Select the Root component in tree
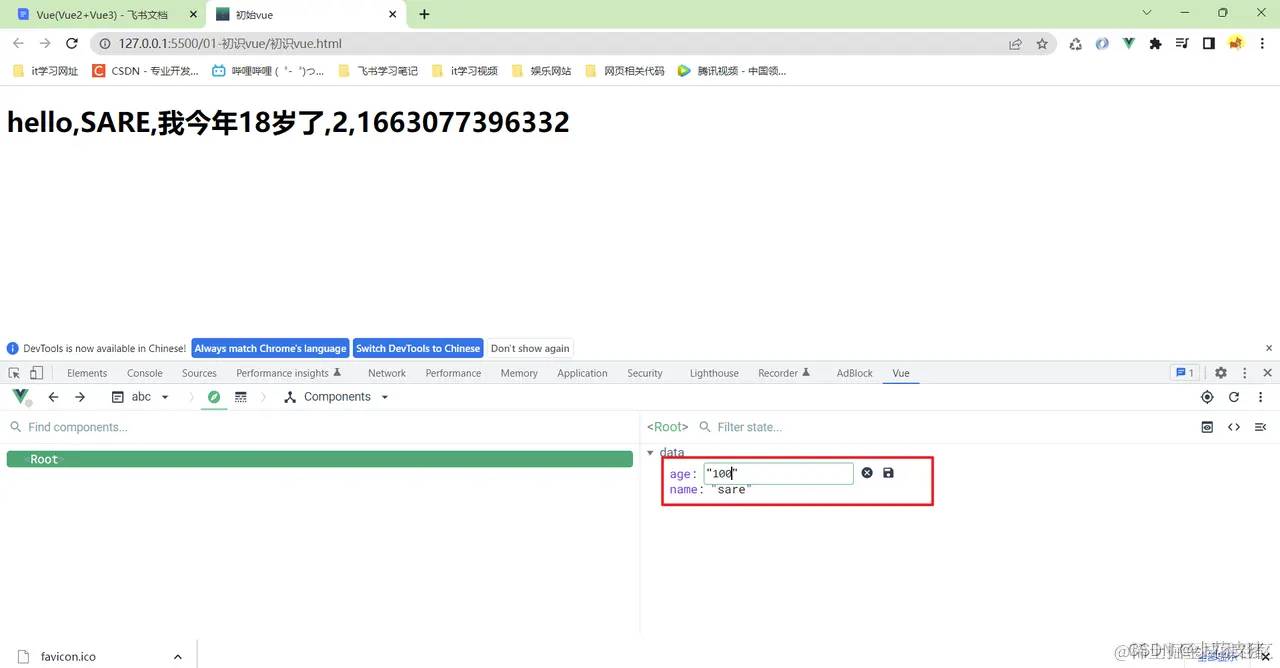Image resolution: width=1280 pixels, height=668 pixels. pyautogui.click(x=320, y=459)
